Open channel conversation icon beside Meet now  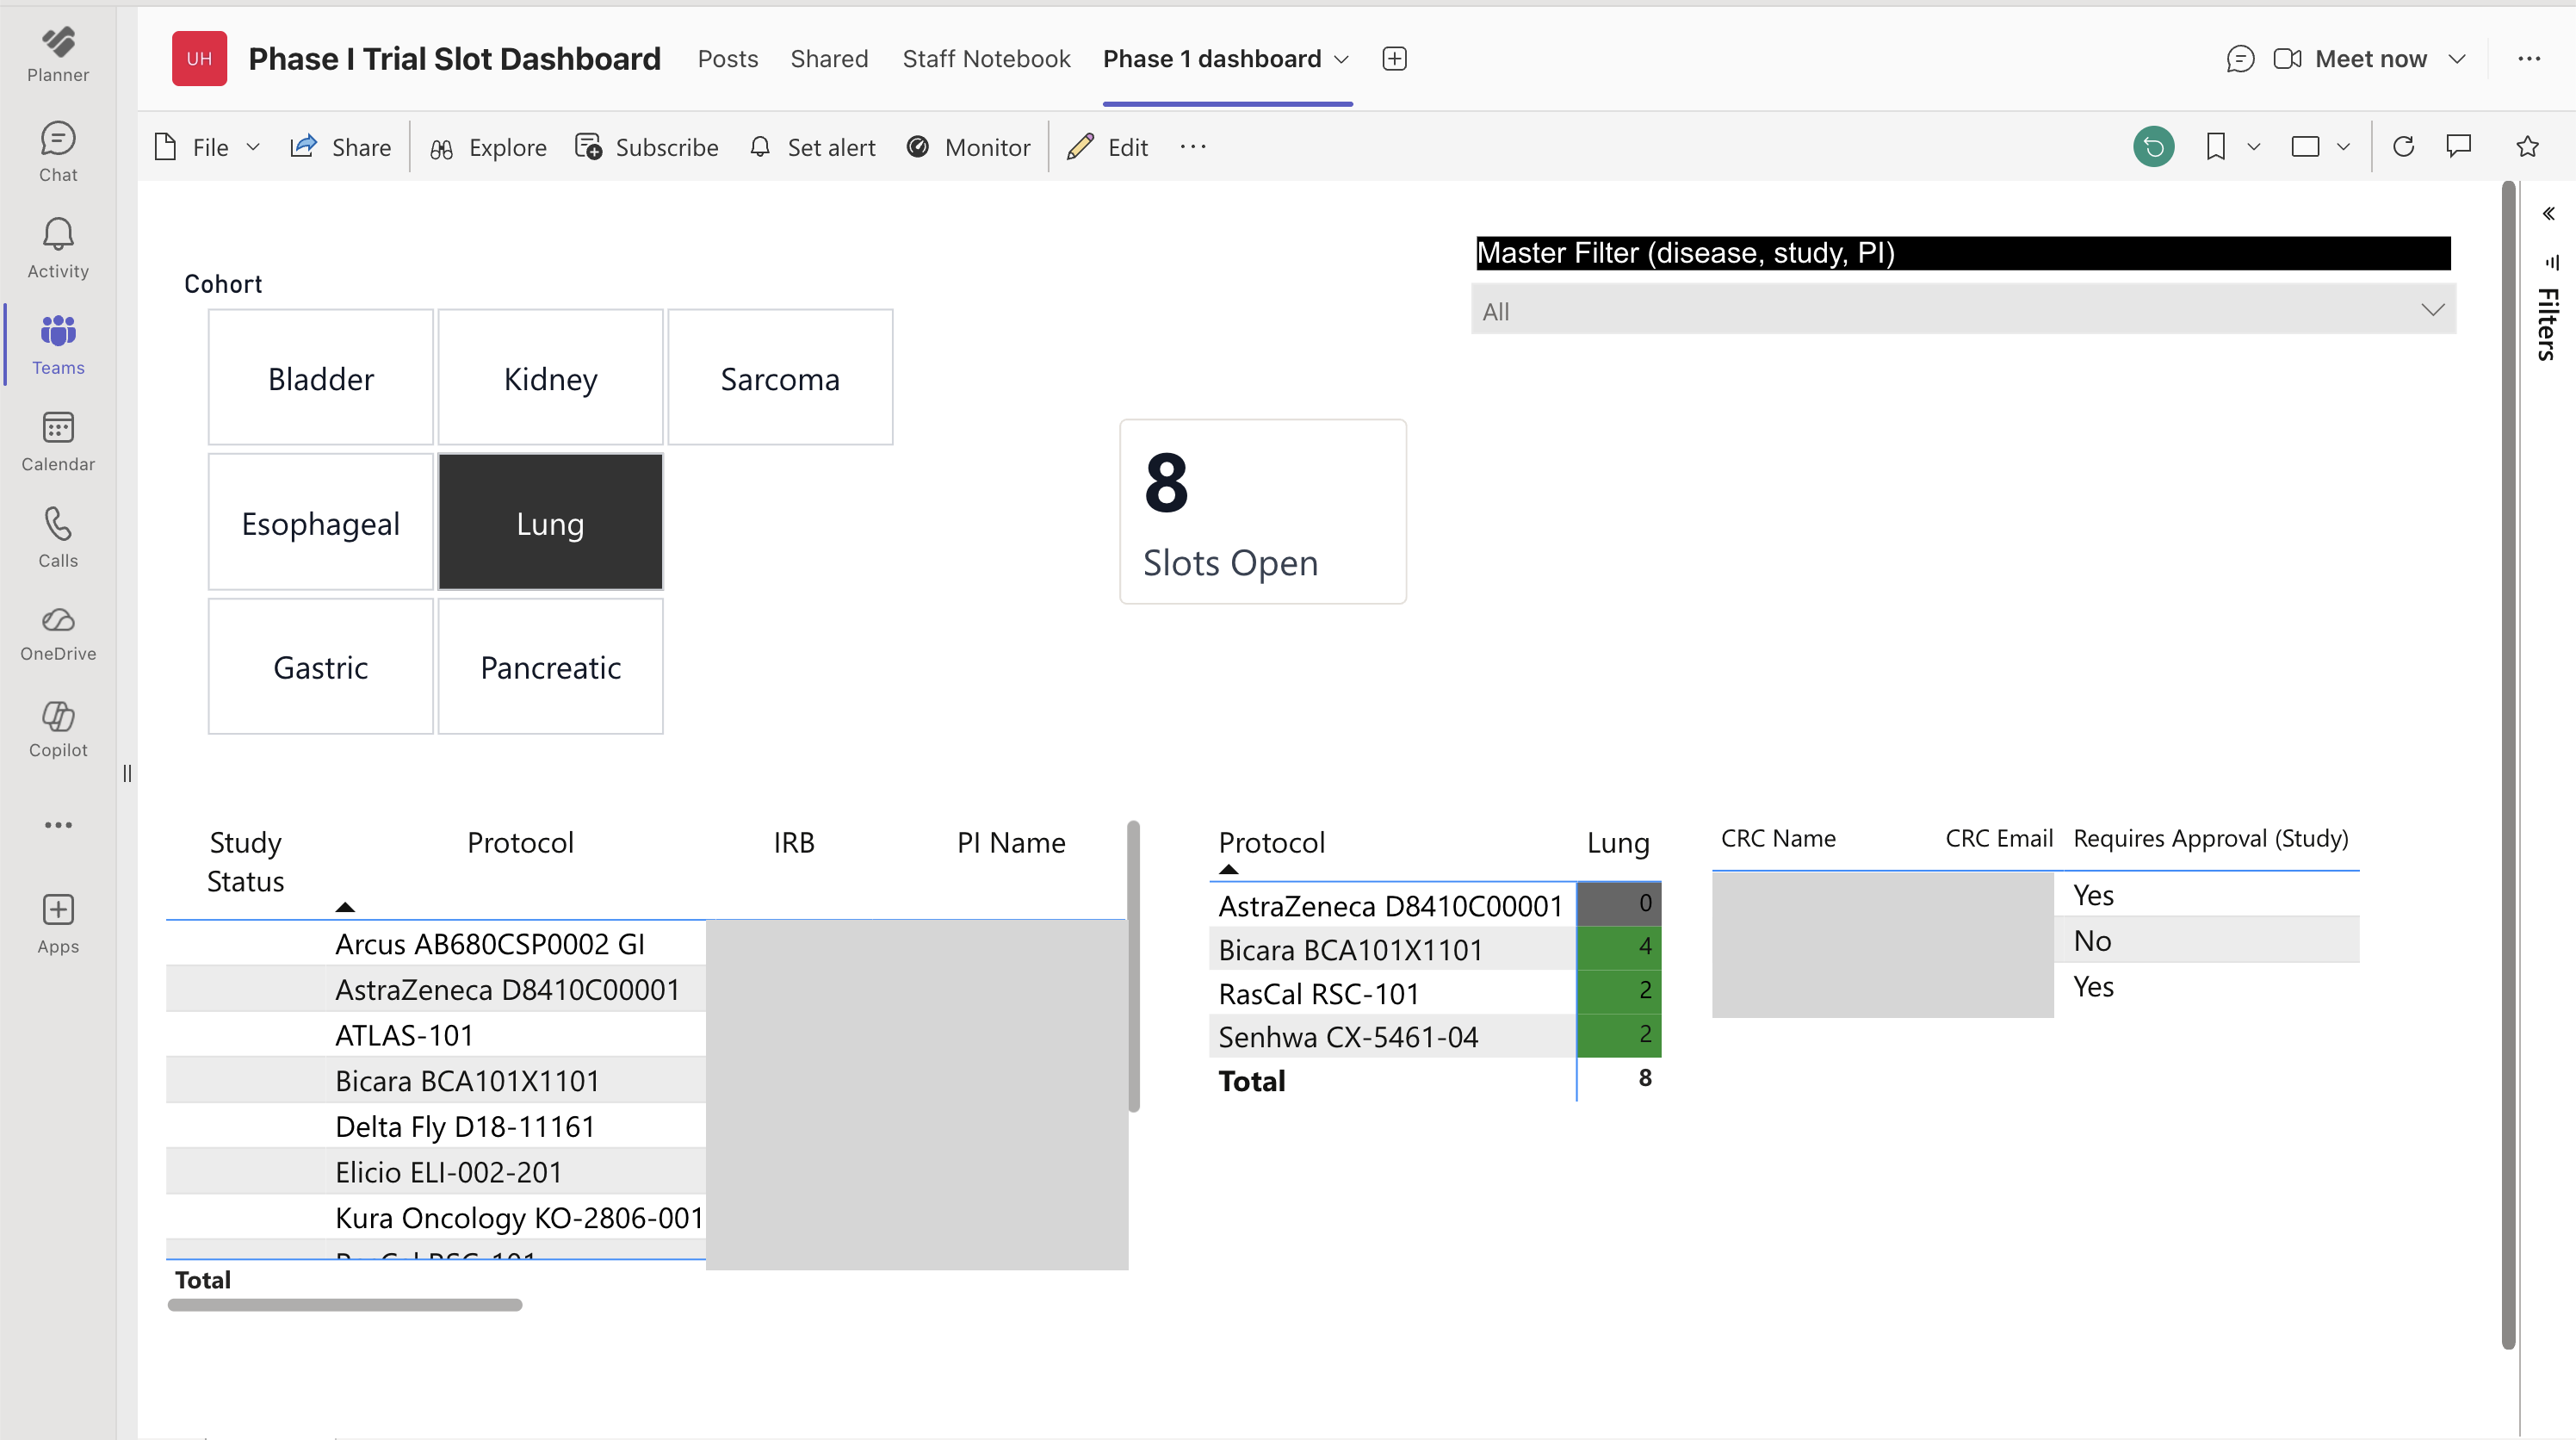tap(2240, 59)
